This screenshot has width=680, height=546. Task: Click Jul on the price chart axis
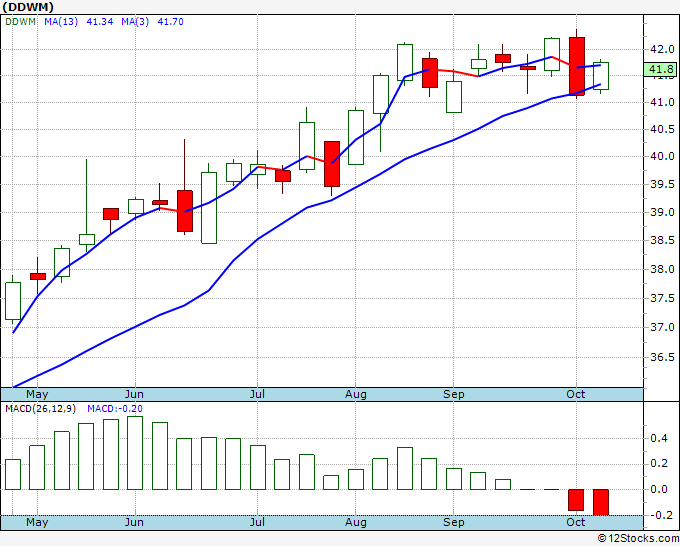257,394
